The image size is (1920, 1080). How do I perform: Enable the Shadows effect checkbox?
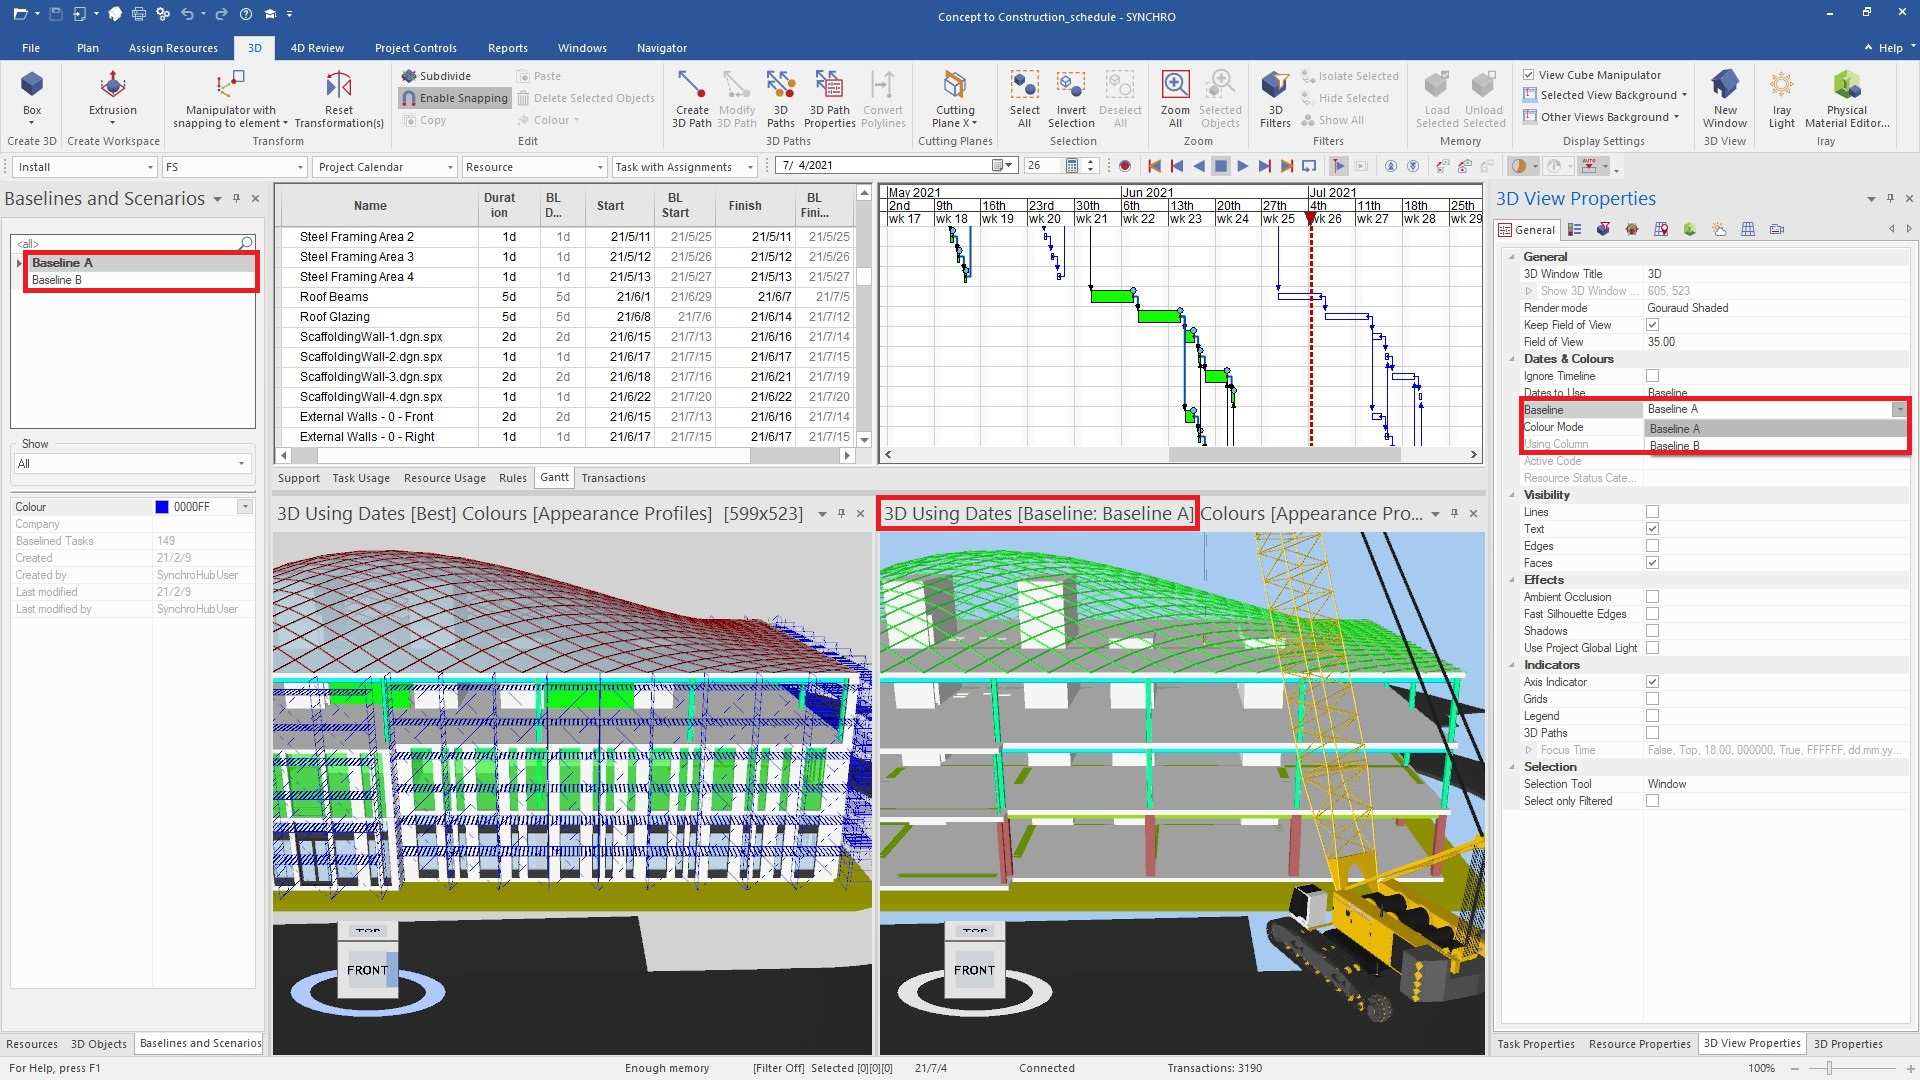tap(1652, 631)
